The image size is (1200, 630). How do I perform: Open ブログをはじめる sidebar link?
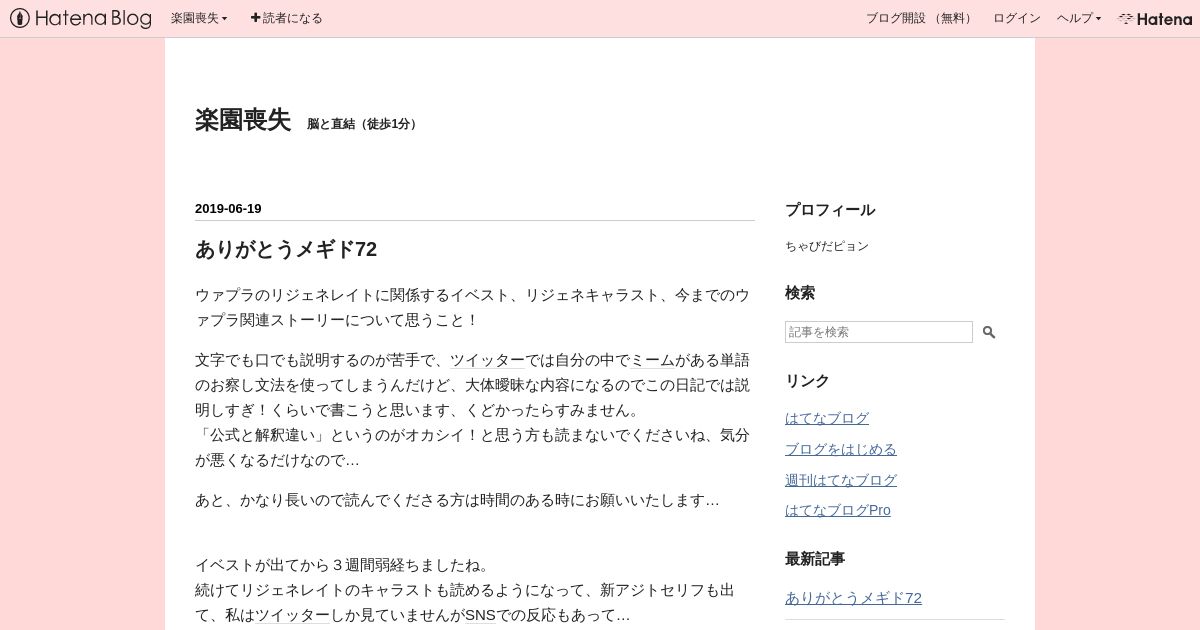[841, 449]
